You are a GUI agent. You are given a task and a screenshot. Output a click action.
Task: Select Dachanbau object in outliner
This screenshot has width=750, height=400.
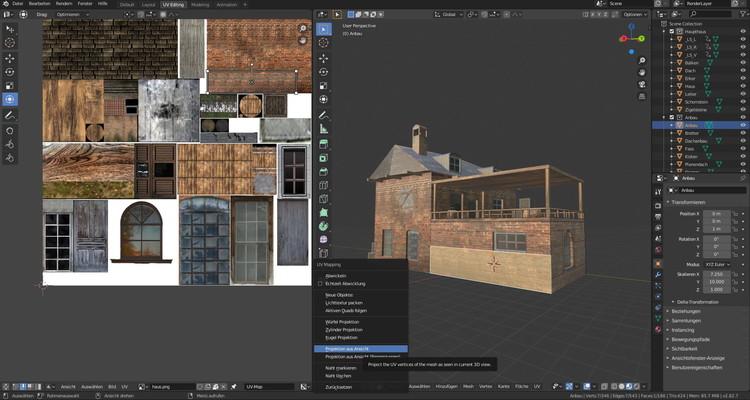tap(695, 141)
